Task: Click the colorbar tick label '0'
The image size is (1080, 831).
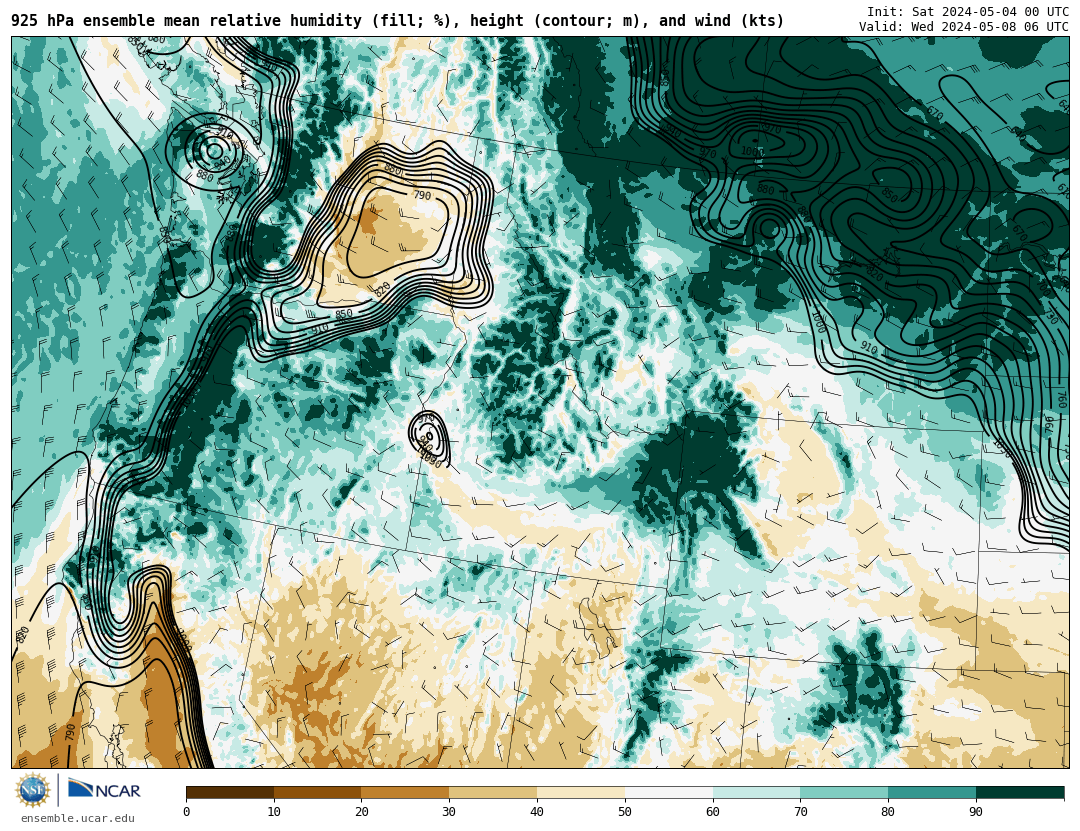Action: (187, 812)
